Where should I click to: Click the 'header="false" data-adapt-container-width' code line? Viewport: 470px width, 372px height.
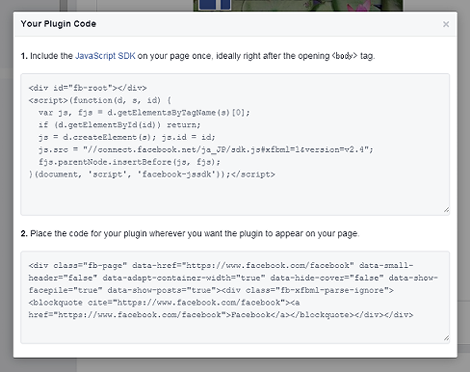click(x=233, y=278)
